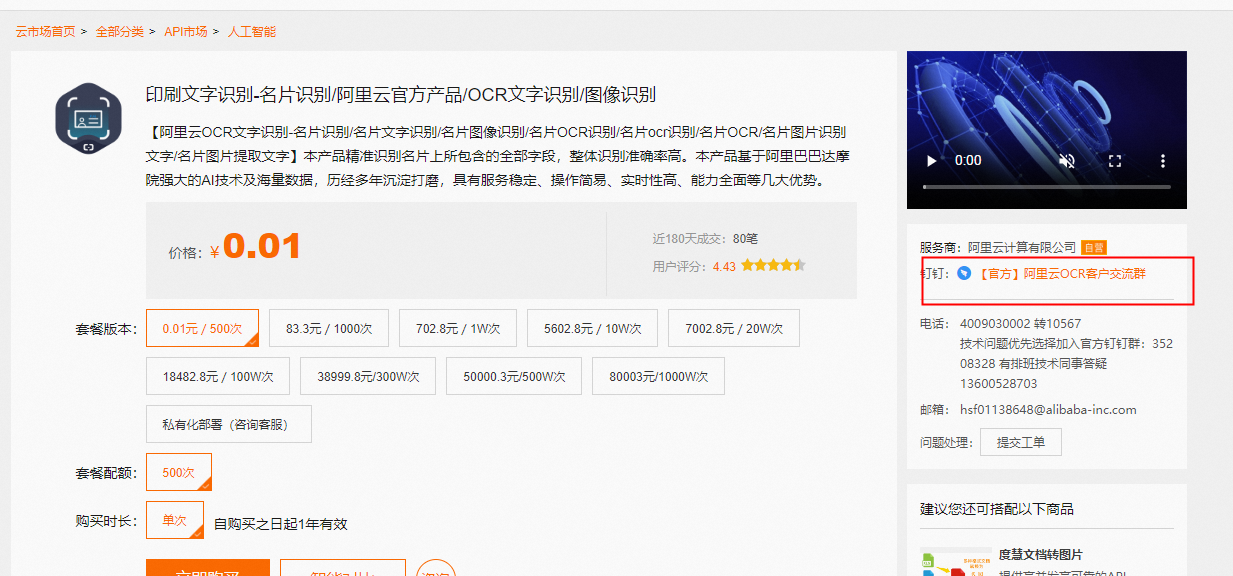Select 83.3元 / 1000次 package
Image resolution: width=1233 pixels, height=576 pixels.
coord(329,328)
